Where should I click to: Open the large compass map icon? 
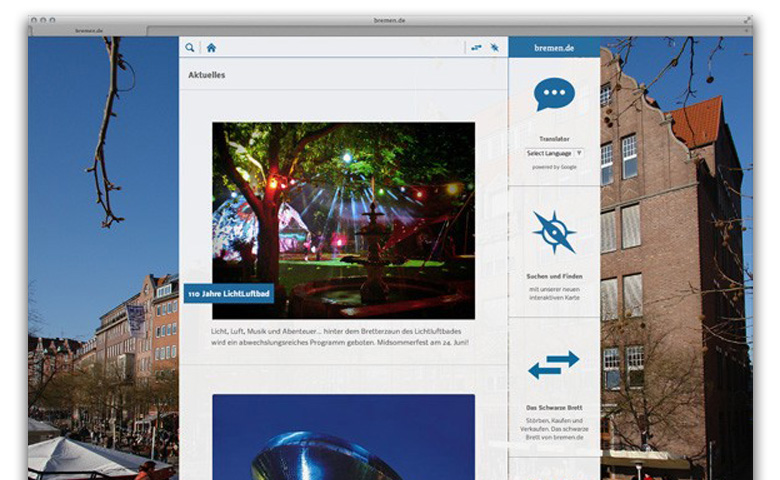(x=554, y=232)
